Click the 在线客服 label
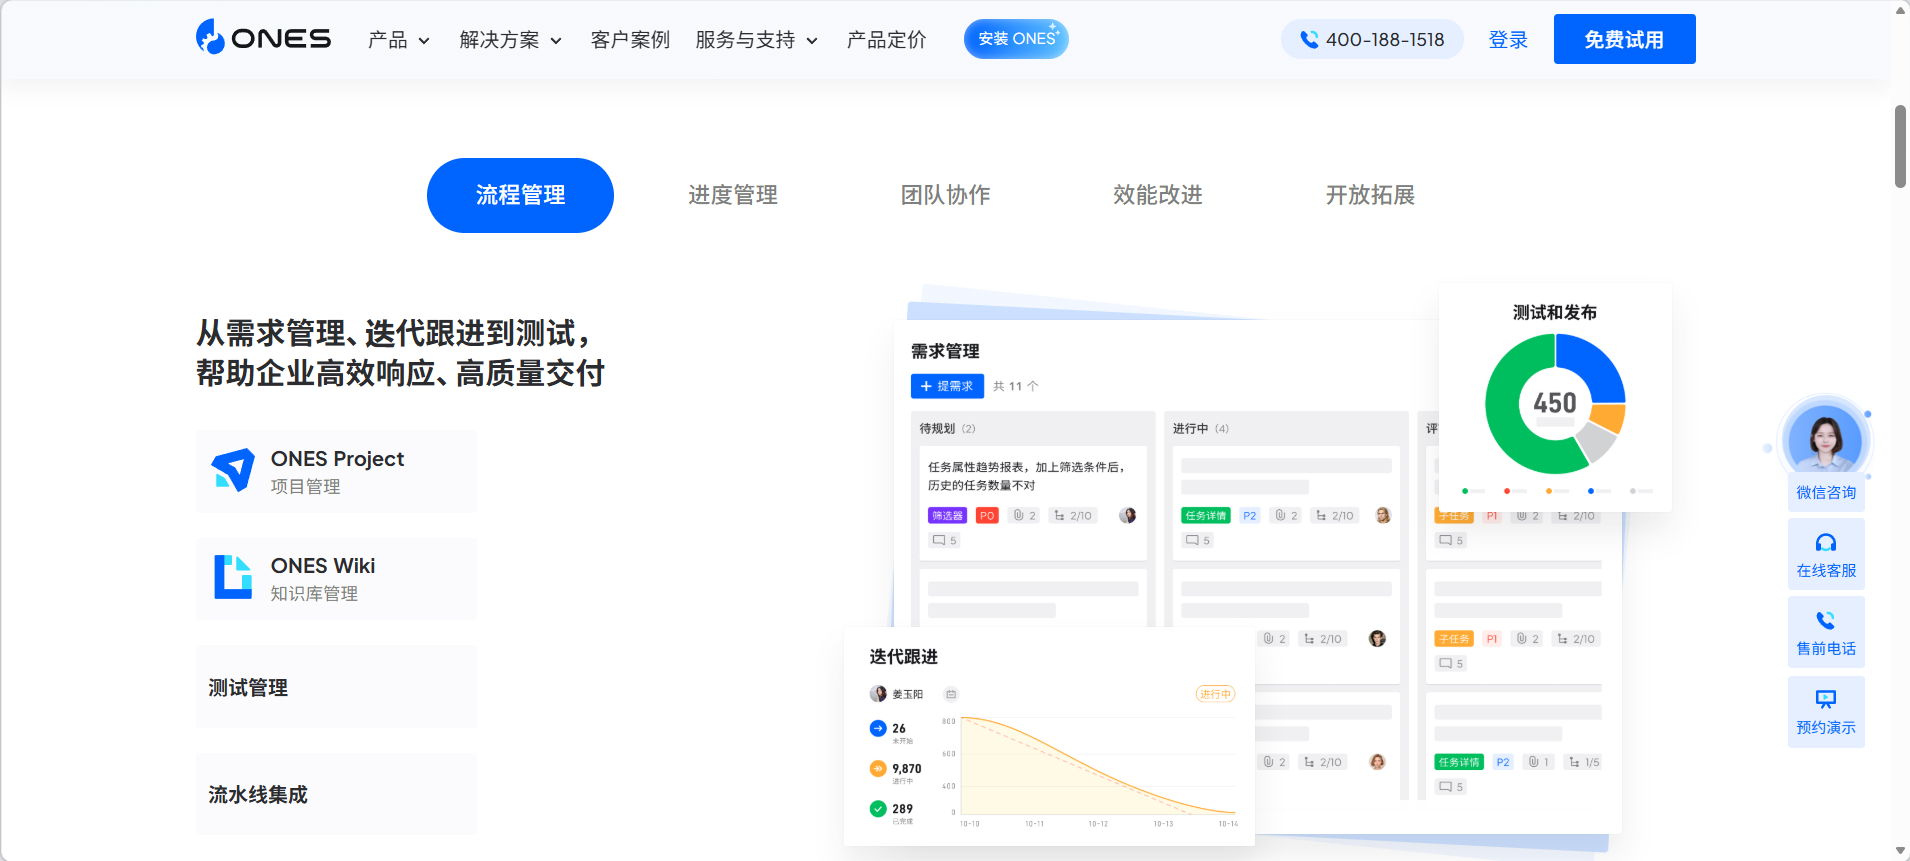The width and height of the screenshot is (1910, 861). 1826,570
